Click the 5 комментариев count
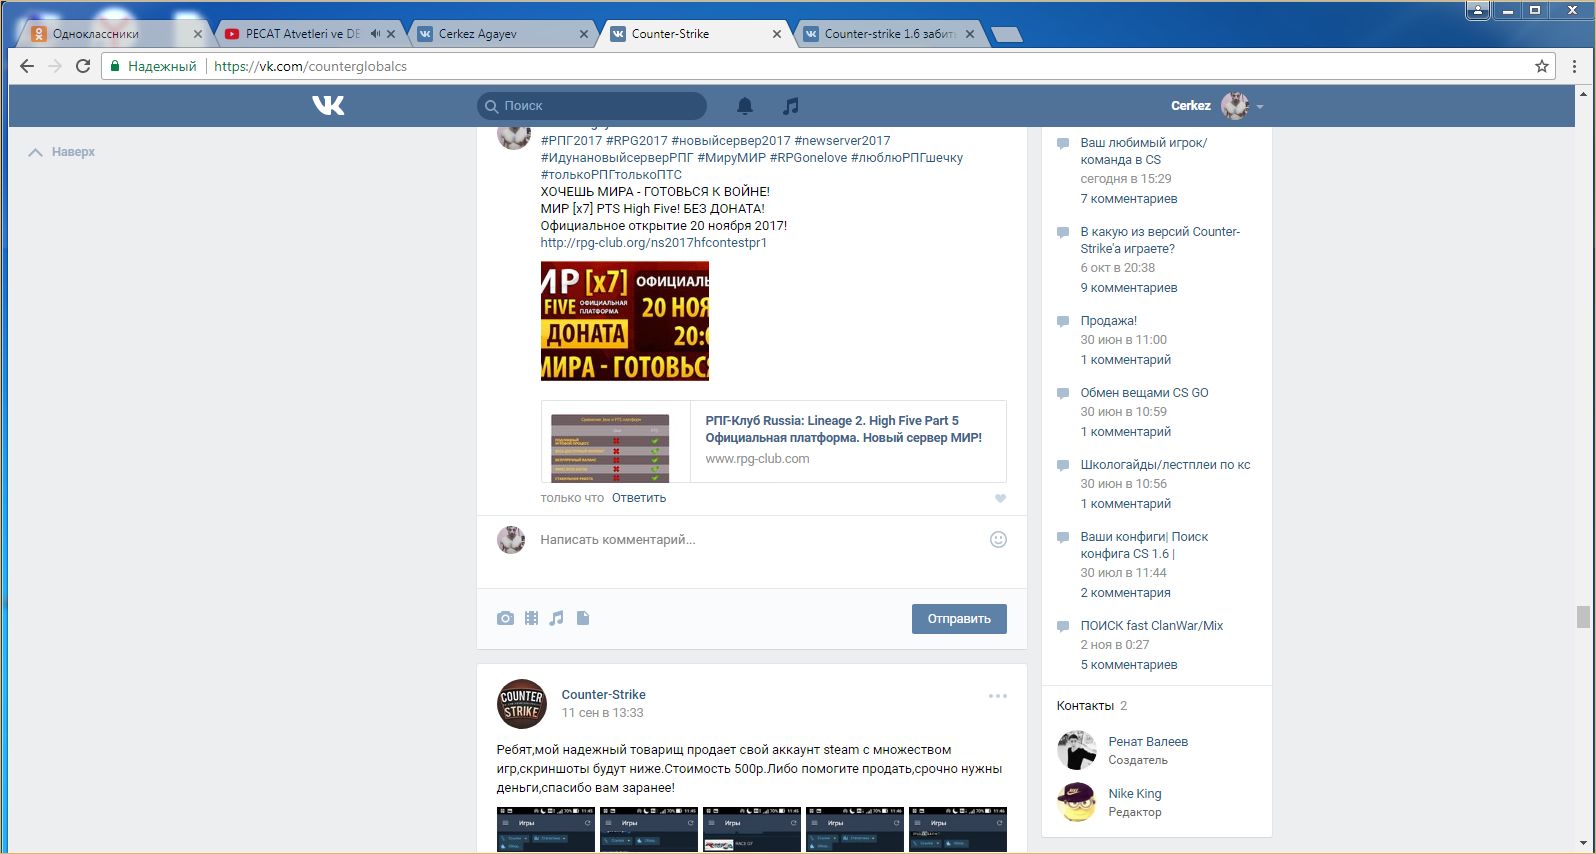Image resolution: width=1596 pixels, height=854 pixels. tap(1129, 665)
